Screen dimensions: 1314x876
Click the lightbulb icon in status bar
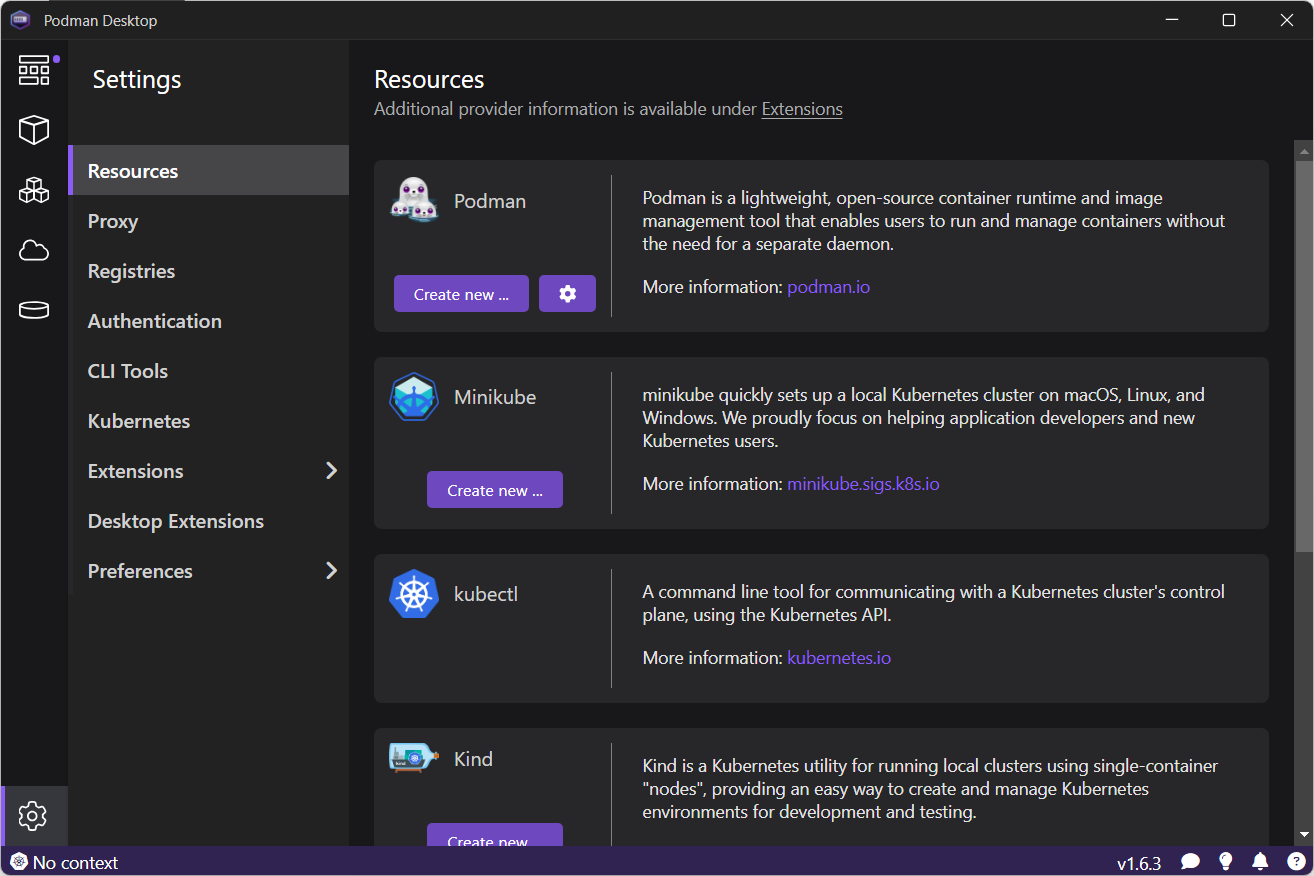pos(1226,862)
